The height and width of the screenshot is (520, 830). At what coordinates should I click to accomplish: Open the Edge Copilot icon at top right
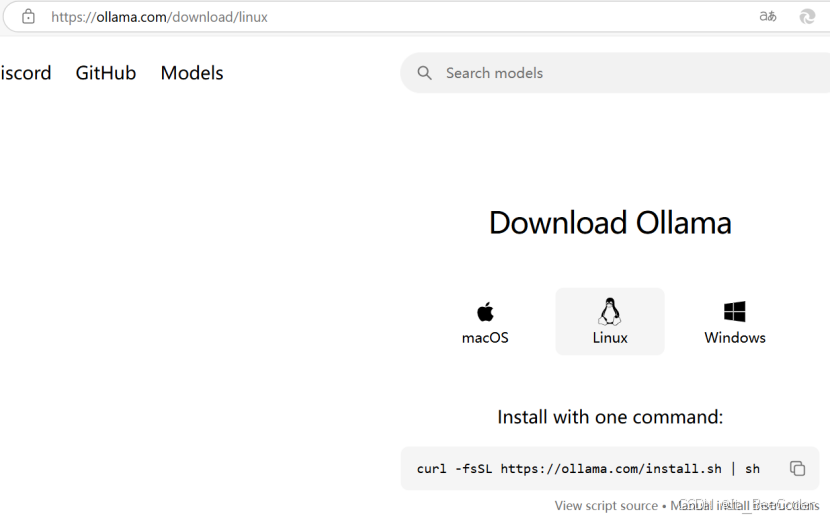[807, 16]
